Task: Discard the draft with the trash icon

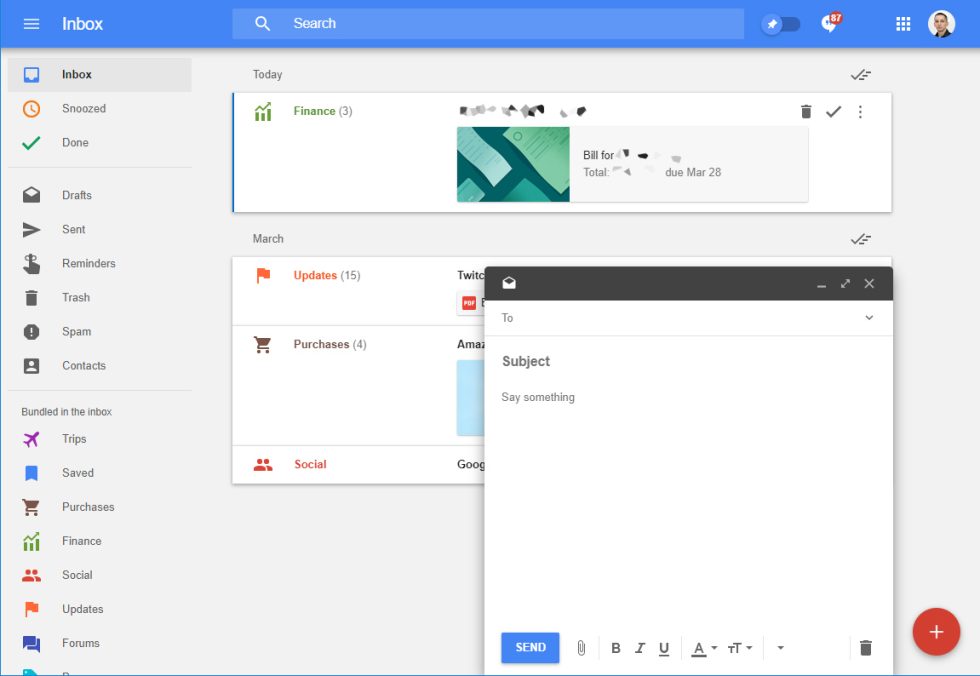Action: pos(866,648)
